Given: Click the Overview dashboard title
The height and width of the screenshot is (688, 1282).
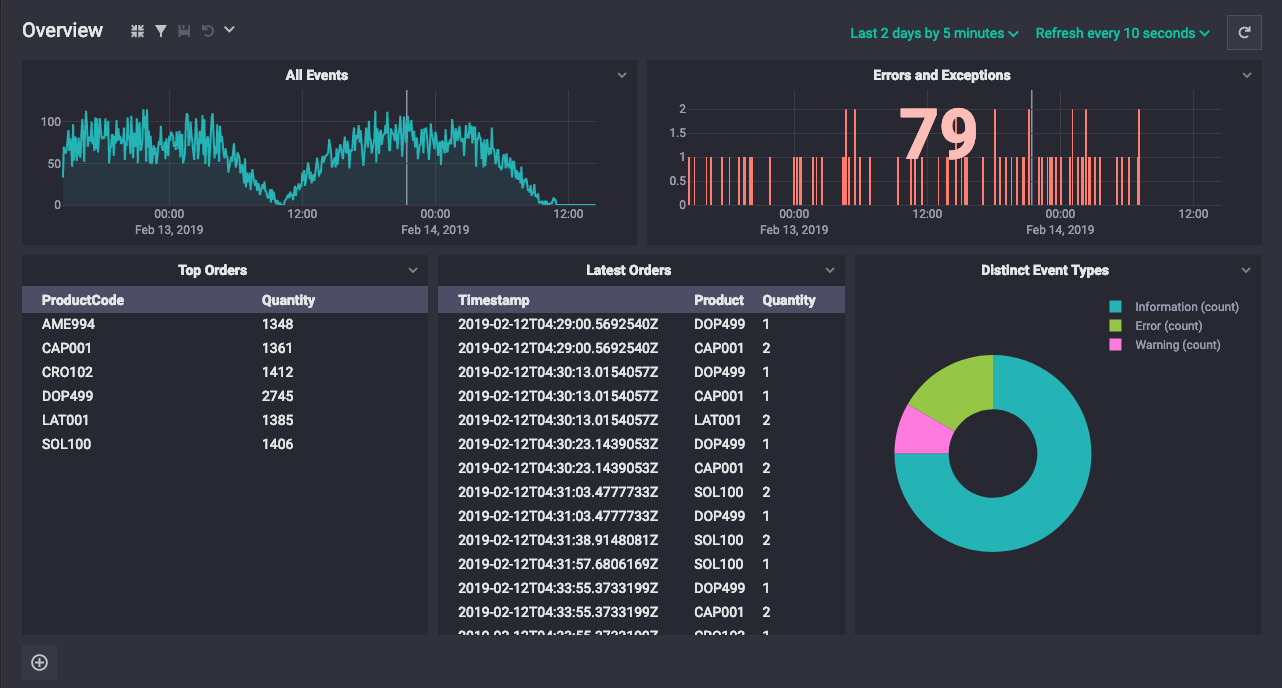Looking at the screenshot, I should pyautogui.click(x=62, y=30).
